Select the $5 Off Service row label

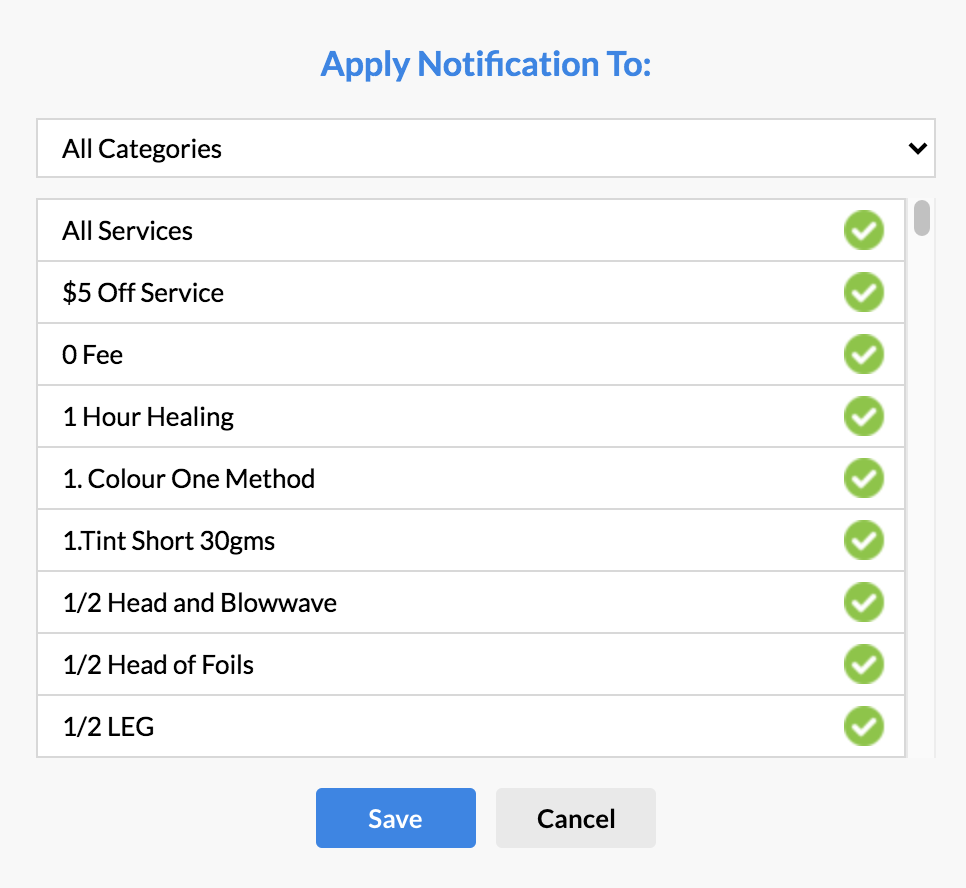(x=143, y=293)
